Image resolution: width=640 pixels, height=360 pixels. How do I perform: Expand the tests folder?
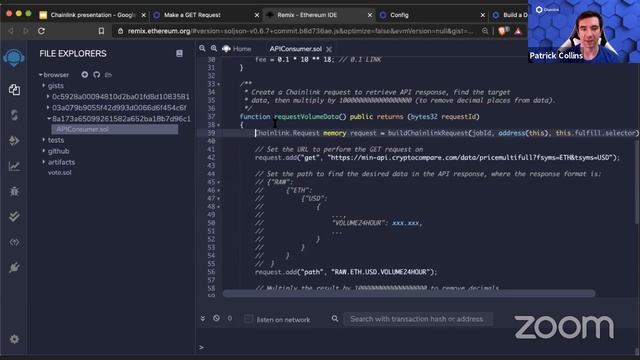coord(44,140)
